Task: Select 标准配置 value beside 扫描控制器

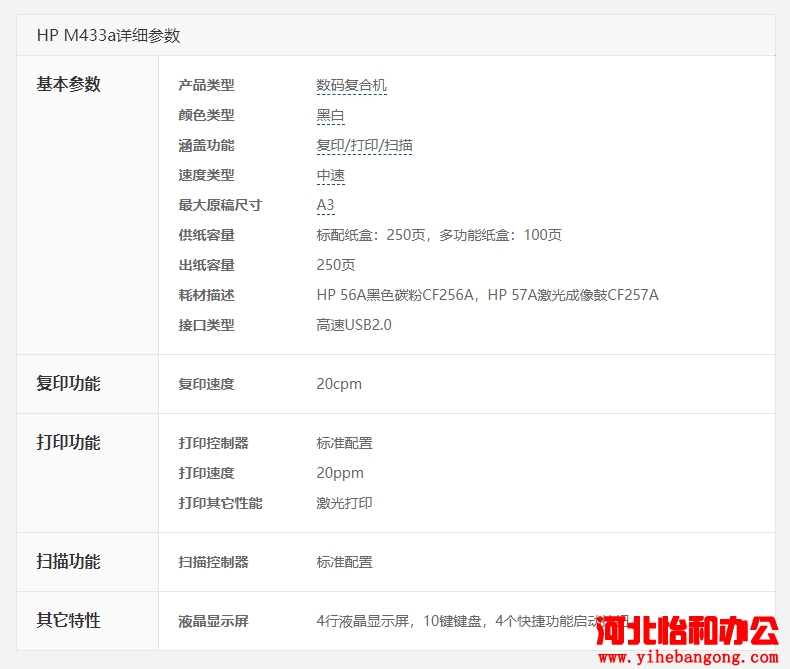Action: coord(345,562)
